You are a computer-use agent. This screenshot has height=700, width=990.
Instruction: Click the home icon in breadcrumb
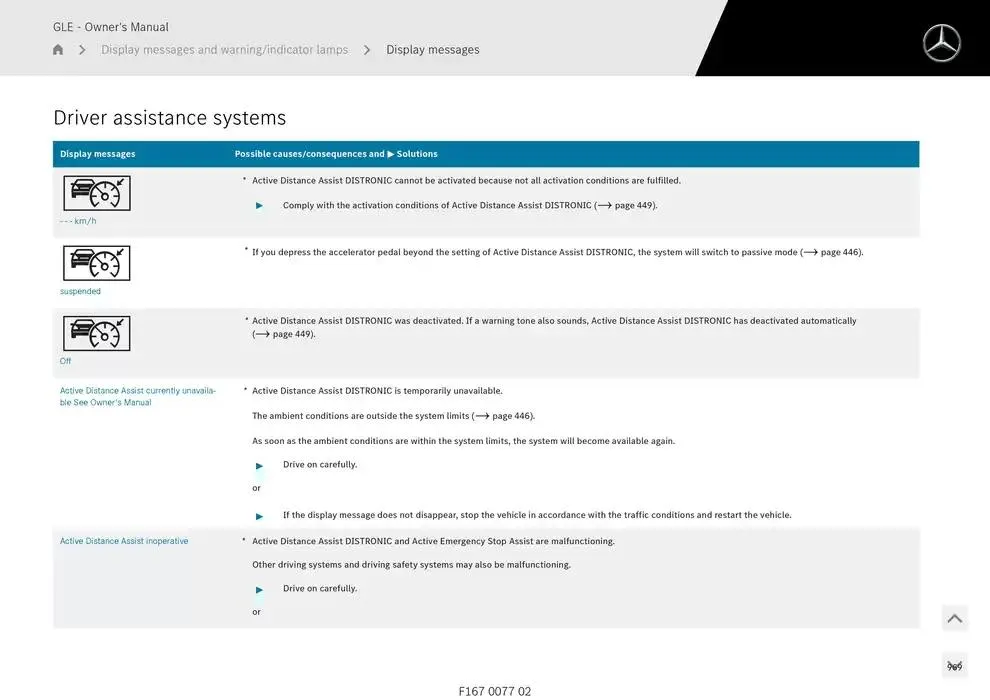58,50
